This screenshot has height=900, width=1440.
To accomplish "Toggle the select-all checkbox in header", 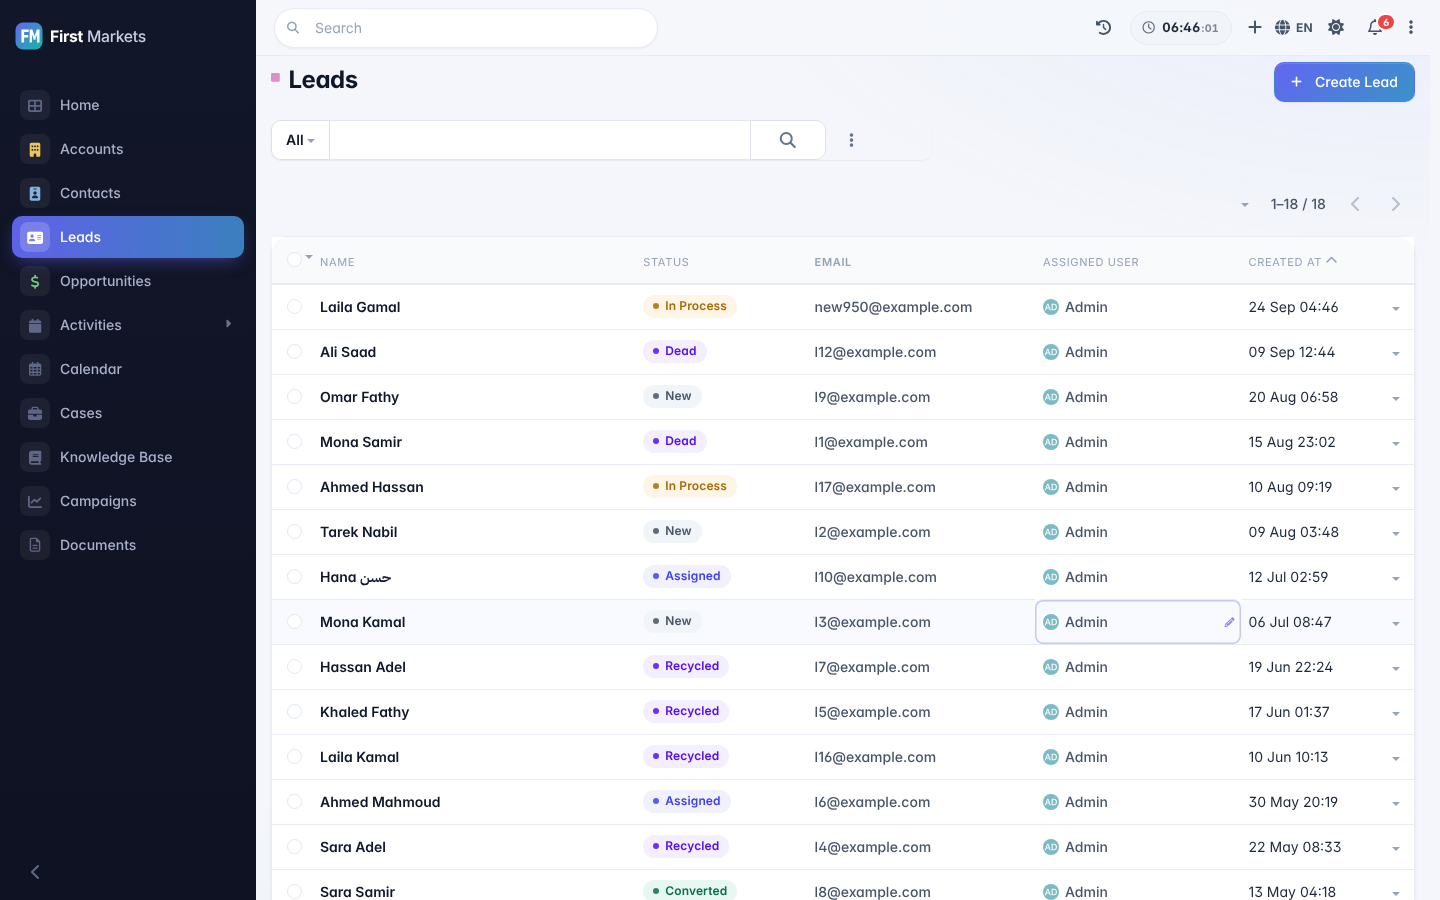I will coord(294,260).
